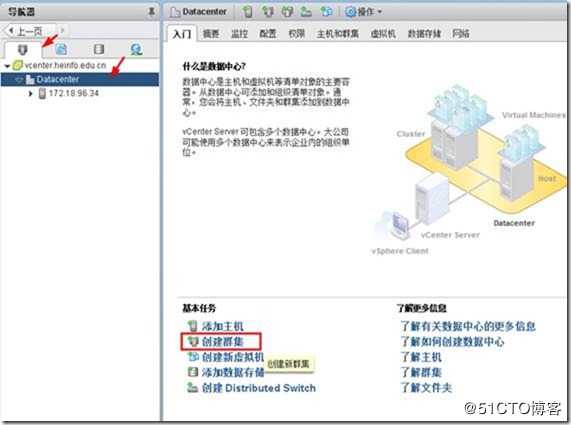Open 了解有关数据中心的更多信息 link

pyautogui.click(x=468, y=326)
